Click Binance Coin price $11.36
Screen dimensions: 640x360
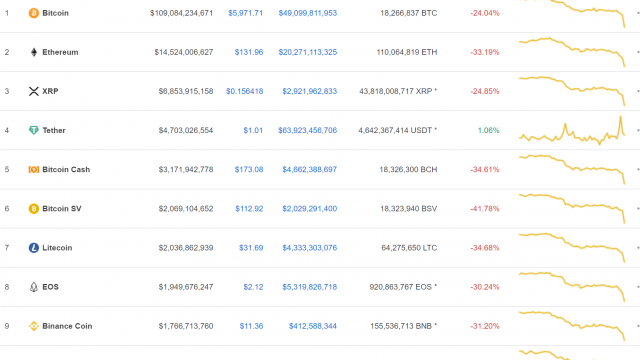[251, 326]
